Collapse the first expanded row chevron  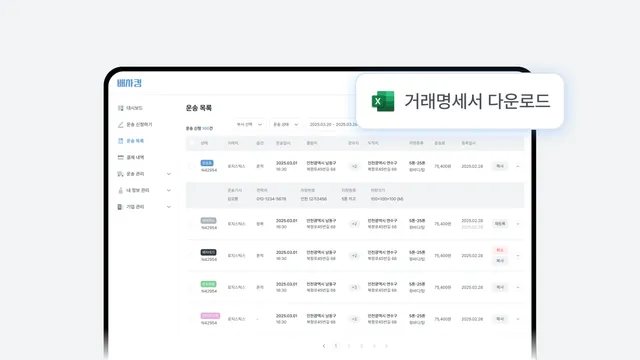[x=518, y=166]
